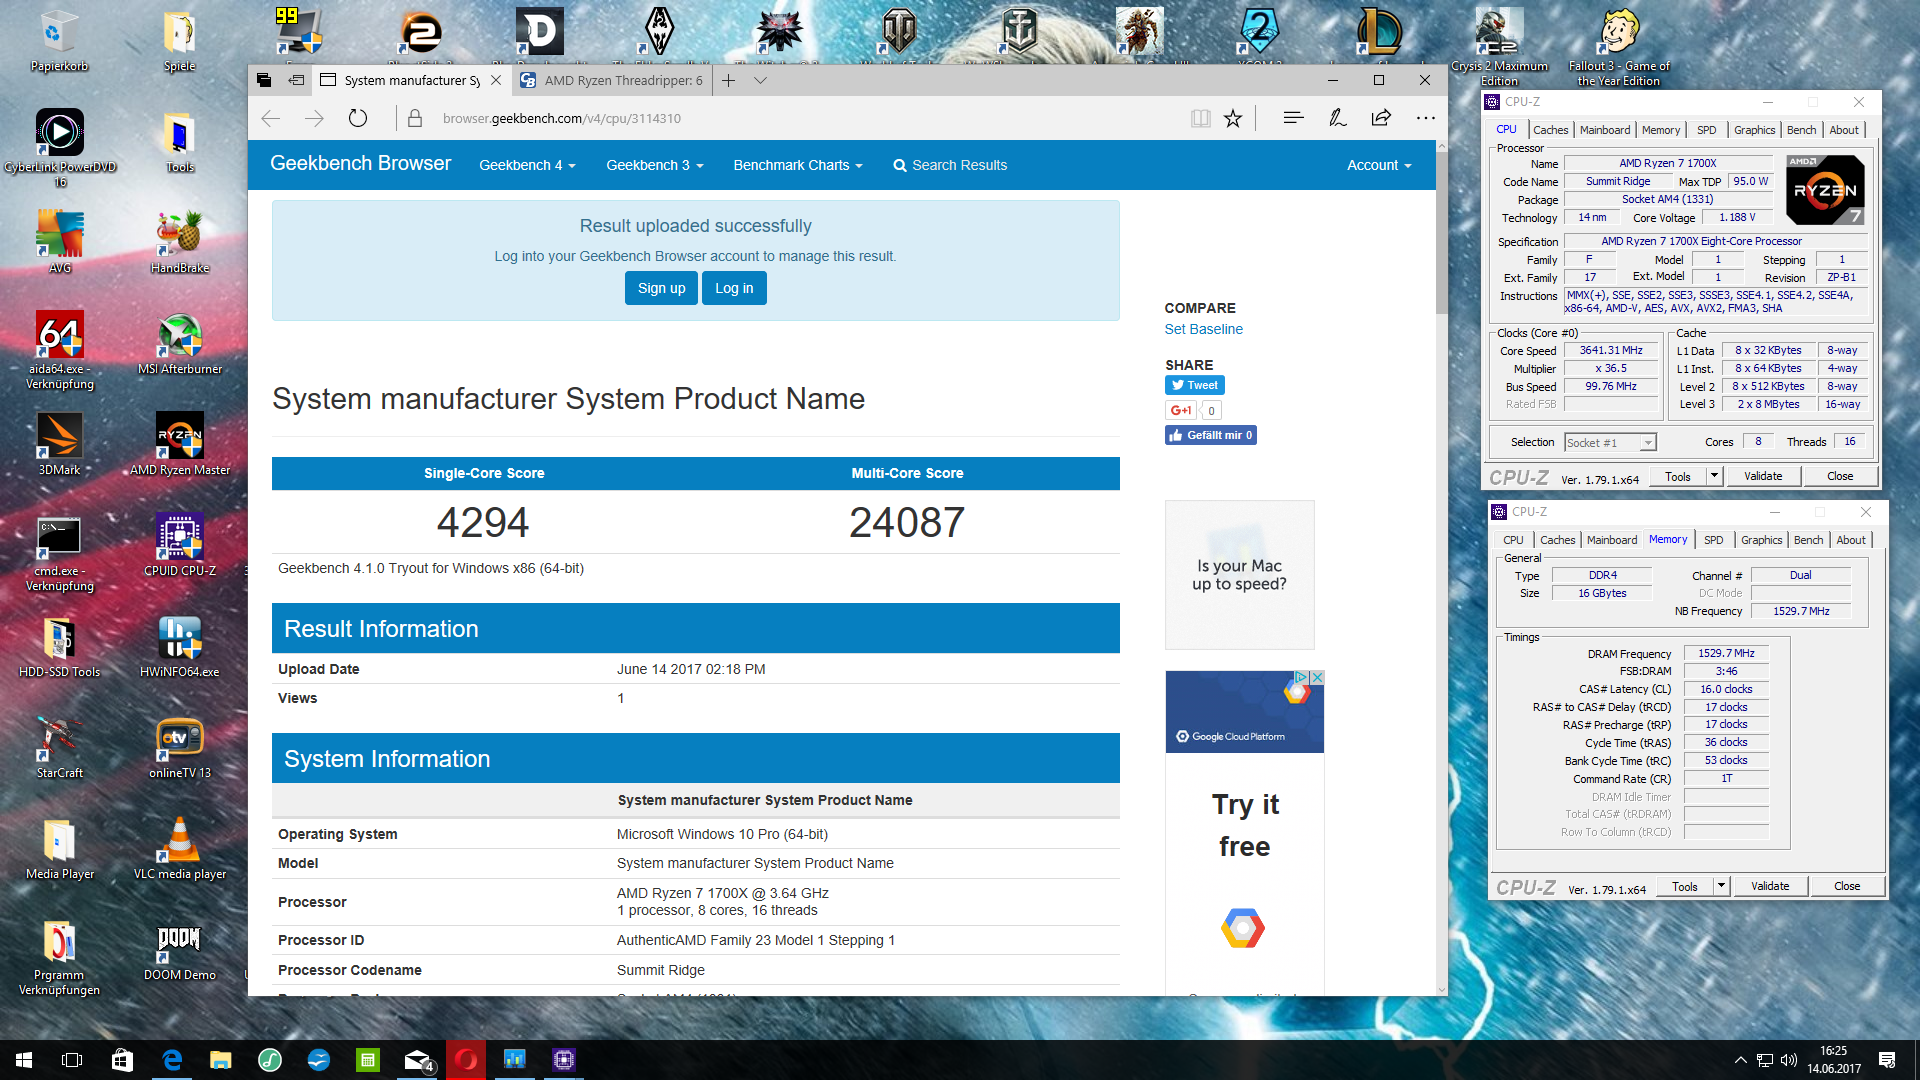The width and height of the screenshot is (1920, 1080).
Task: Click Tools dropdown arrow in upper CPU-Z
Action: 1714,476
